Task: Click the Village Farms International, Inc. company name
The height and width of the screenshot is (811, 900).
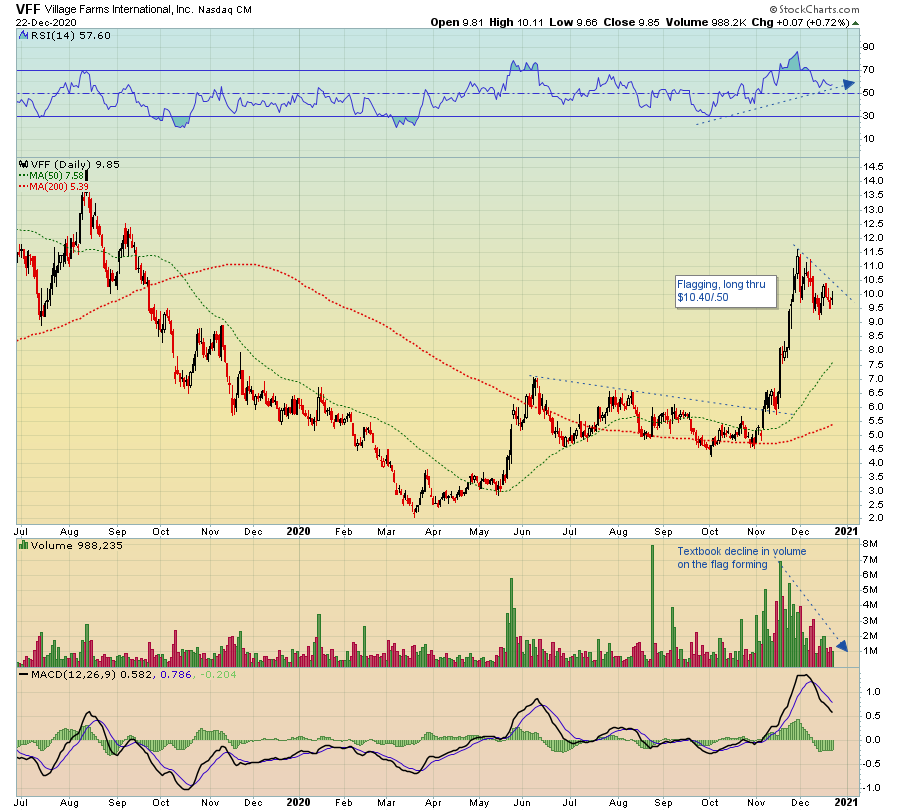Action: coord(119,10)
